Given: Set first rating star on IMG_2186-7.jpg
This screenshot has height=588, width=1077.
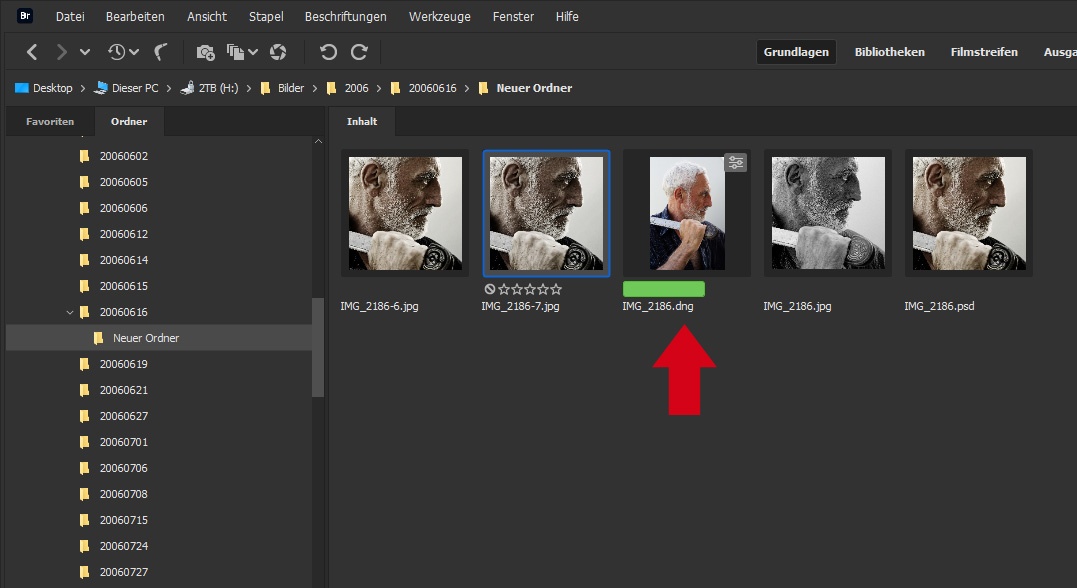Looking at the screenshot, I should pos(503,289).
